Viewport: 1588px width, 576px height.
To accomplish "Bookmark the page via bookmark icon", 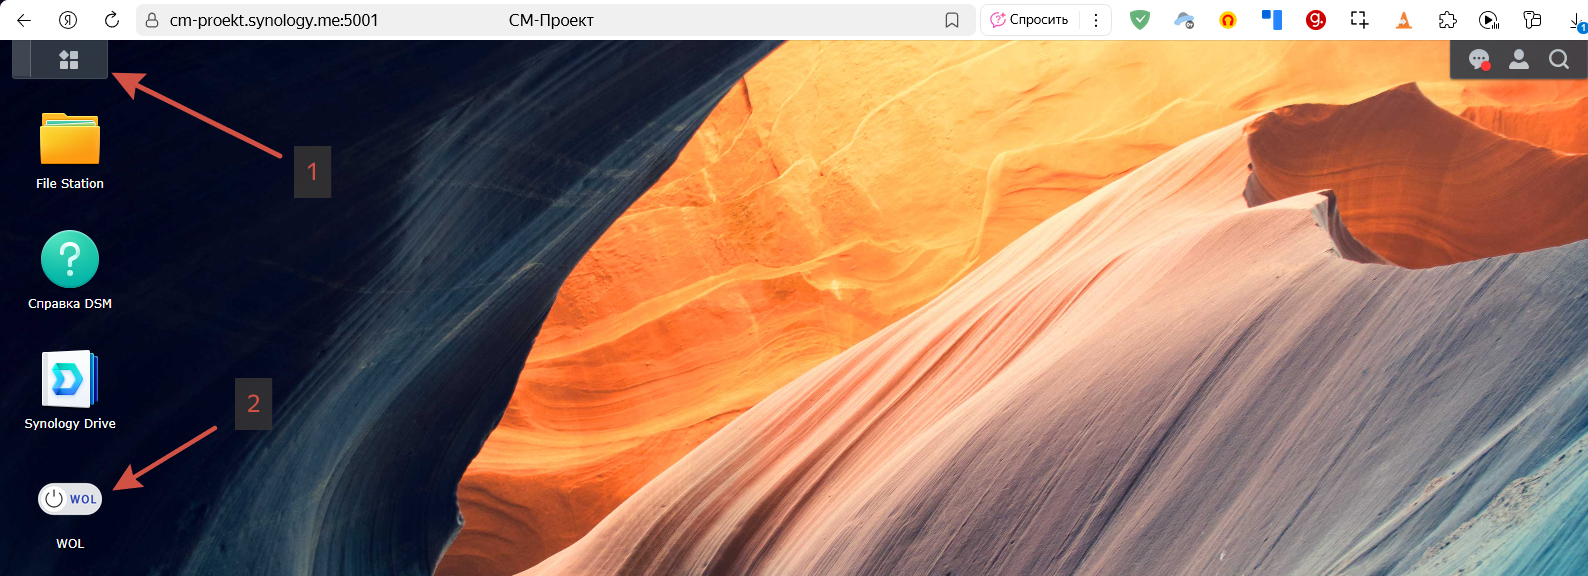I will coord(952,20).
